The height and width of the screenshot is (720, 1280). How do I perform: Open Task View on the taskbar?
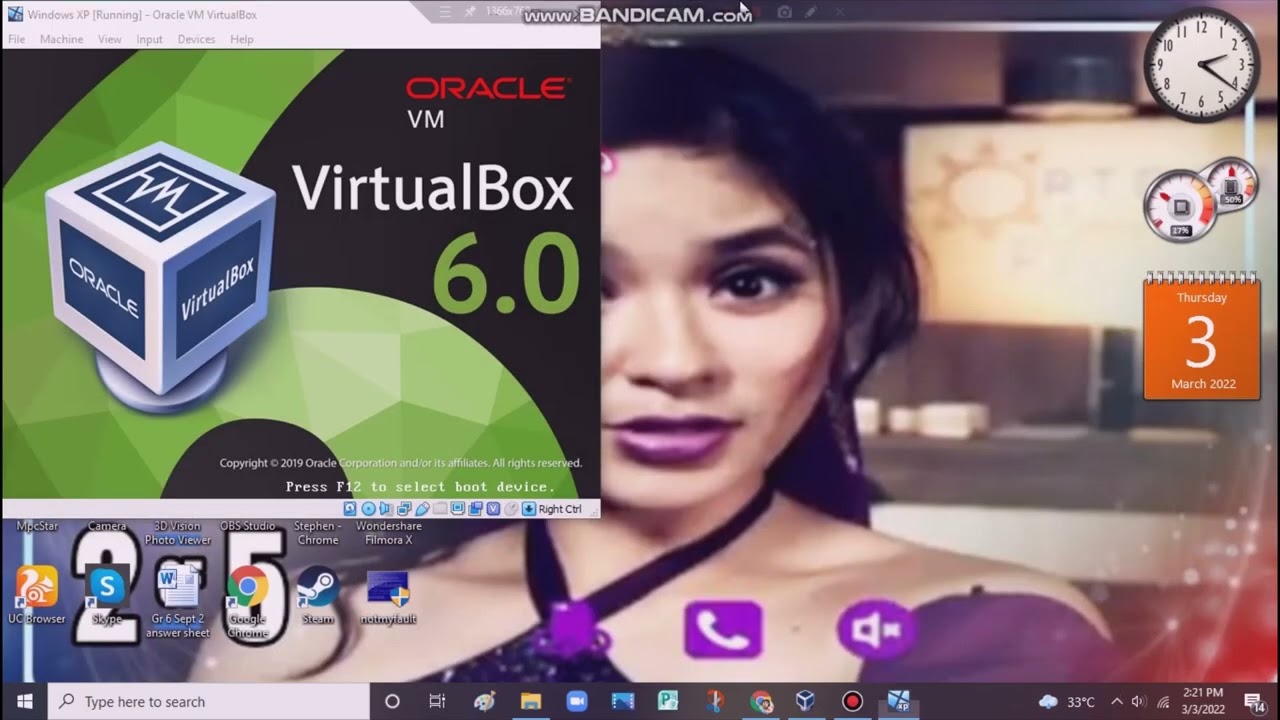pos(437,701)
